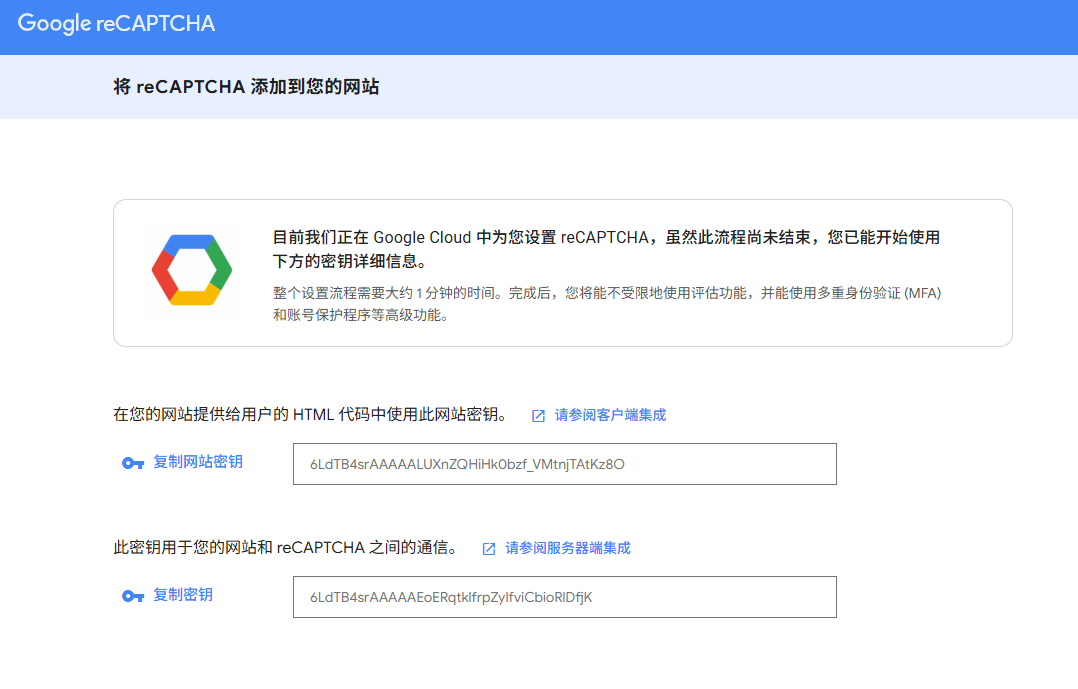1078x689 pixels.
Task: Click external-link icon before 请参阅客户端集成
Action: [538, 415]
